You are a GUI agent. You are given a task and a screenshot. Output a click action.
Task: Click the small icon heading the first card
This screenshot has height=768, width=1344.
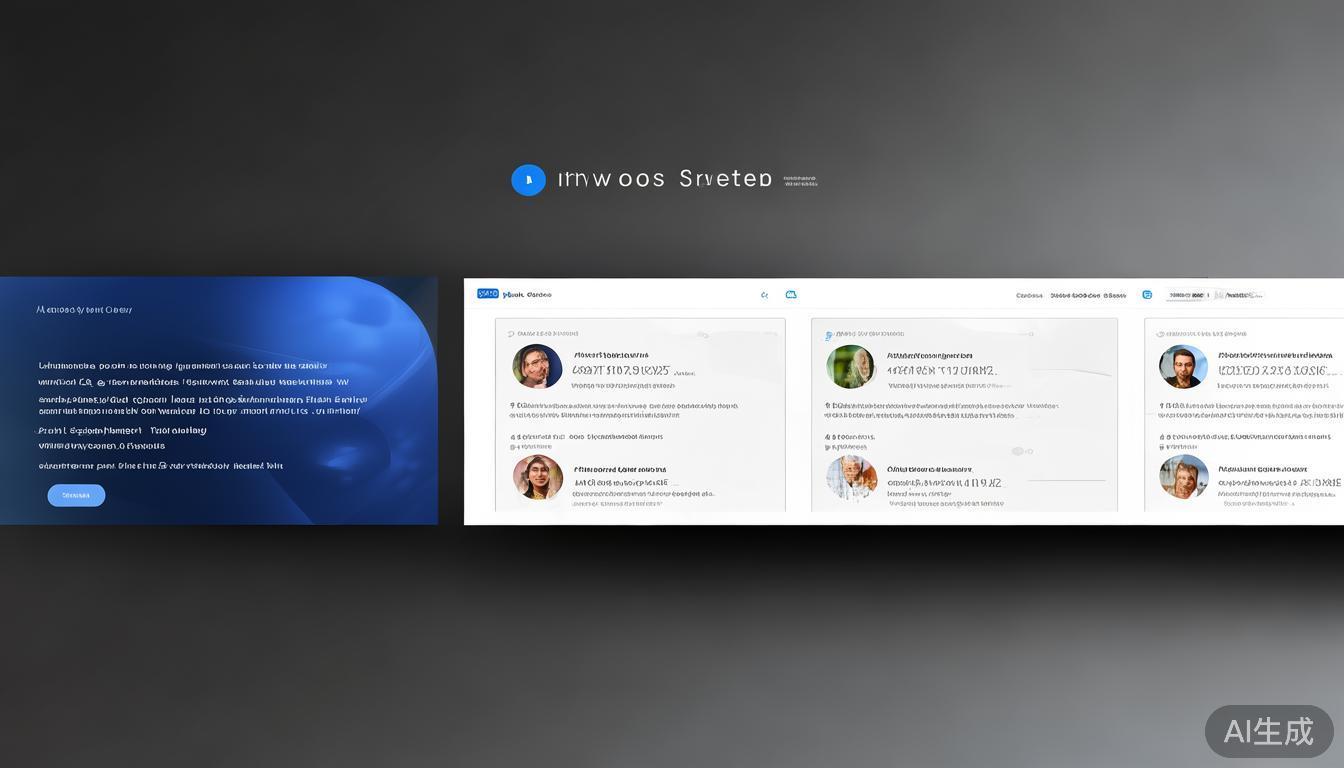[511, 334]
